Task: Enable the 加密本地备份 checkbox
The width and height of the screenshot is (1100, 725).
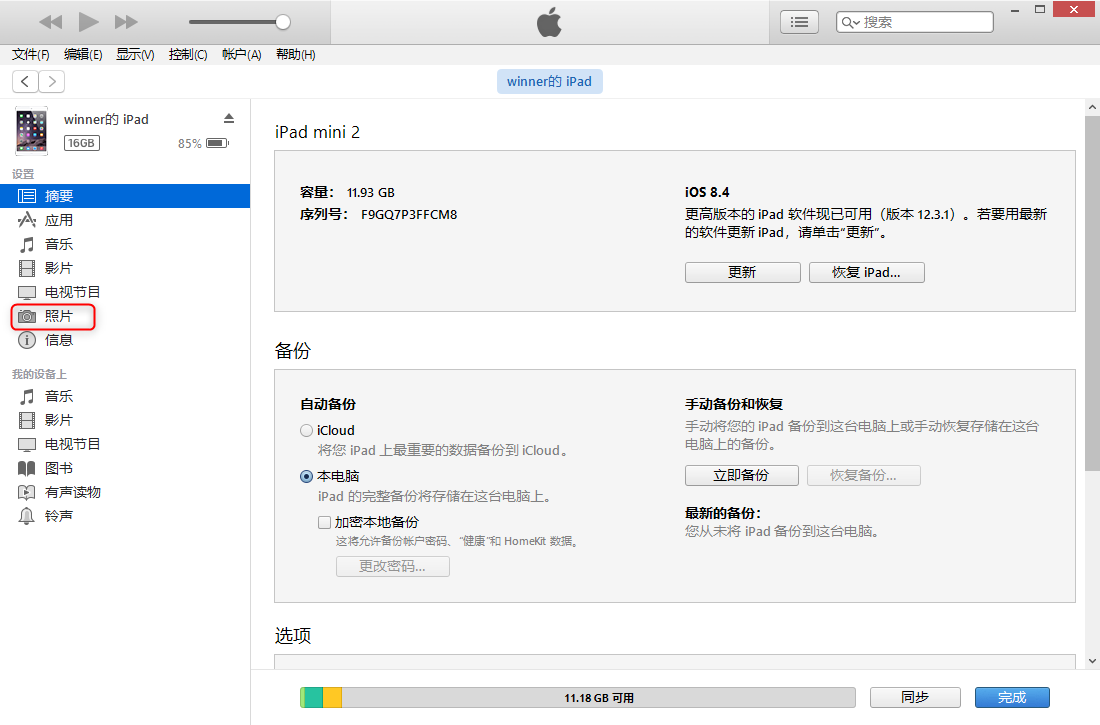Action: point(324,522)
